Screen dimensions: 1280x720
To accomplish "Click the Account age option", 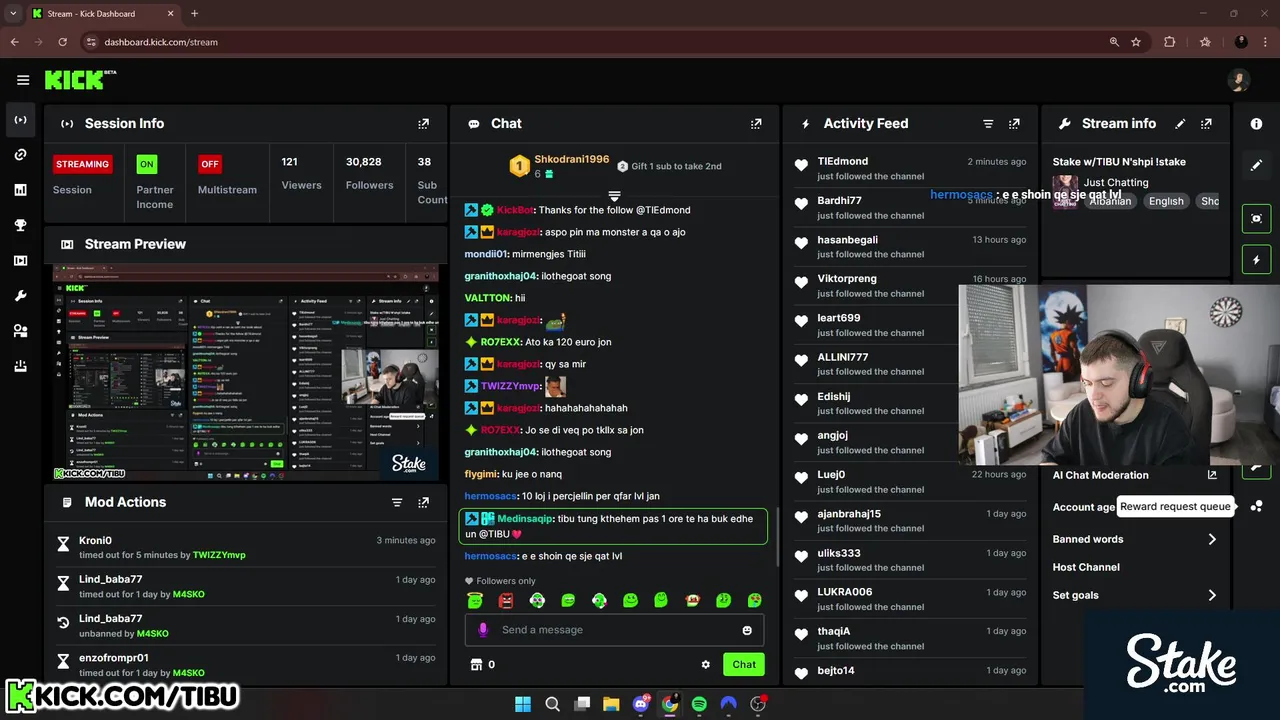I will [1084, 507].
